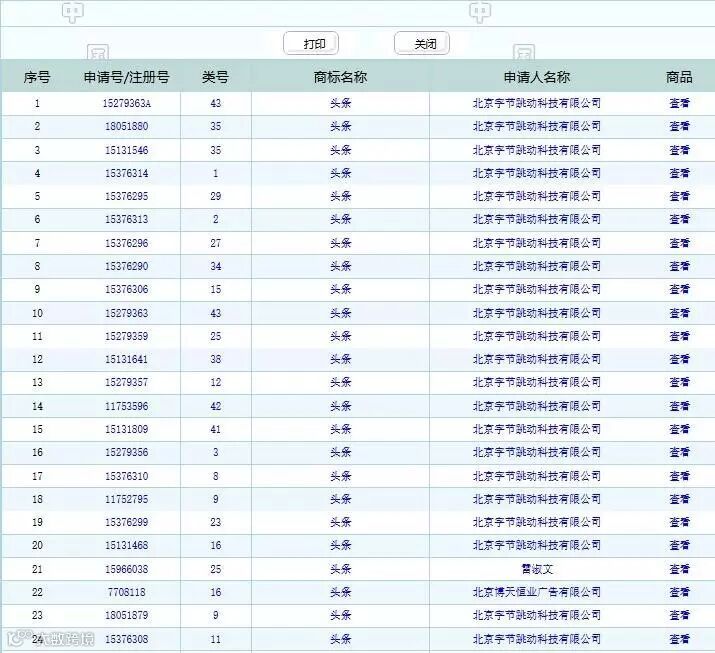
Task: Click application number 7706118
Action: coord(127,592)
